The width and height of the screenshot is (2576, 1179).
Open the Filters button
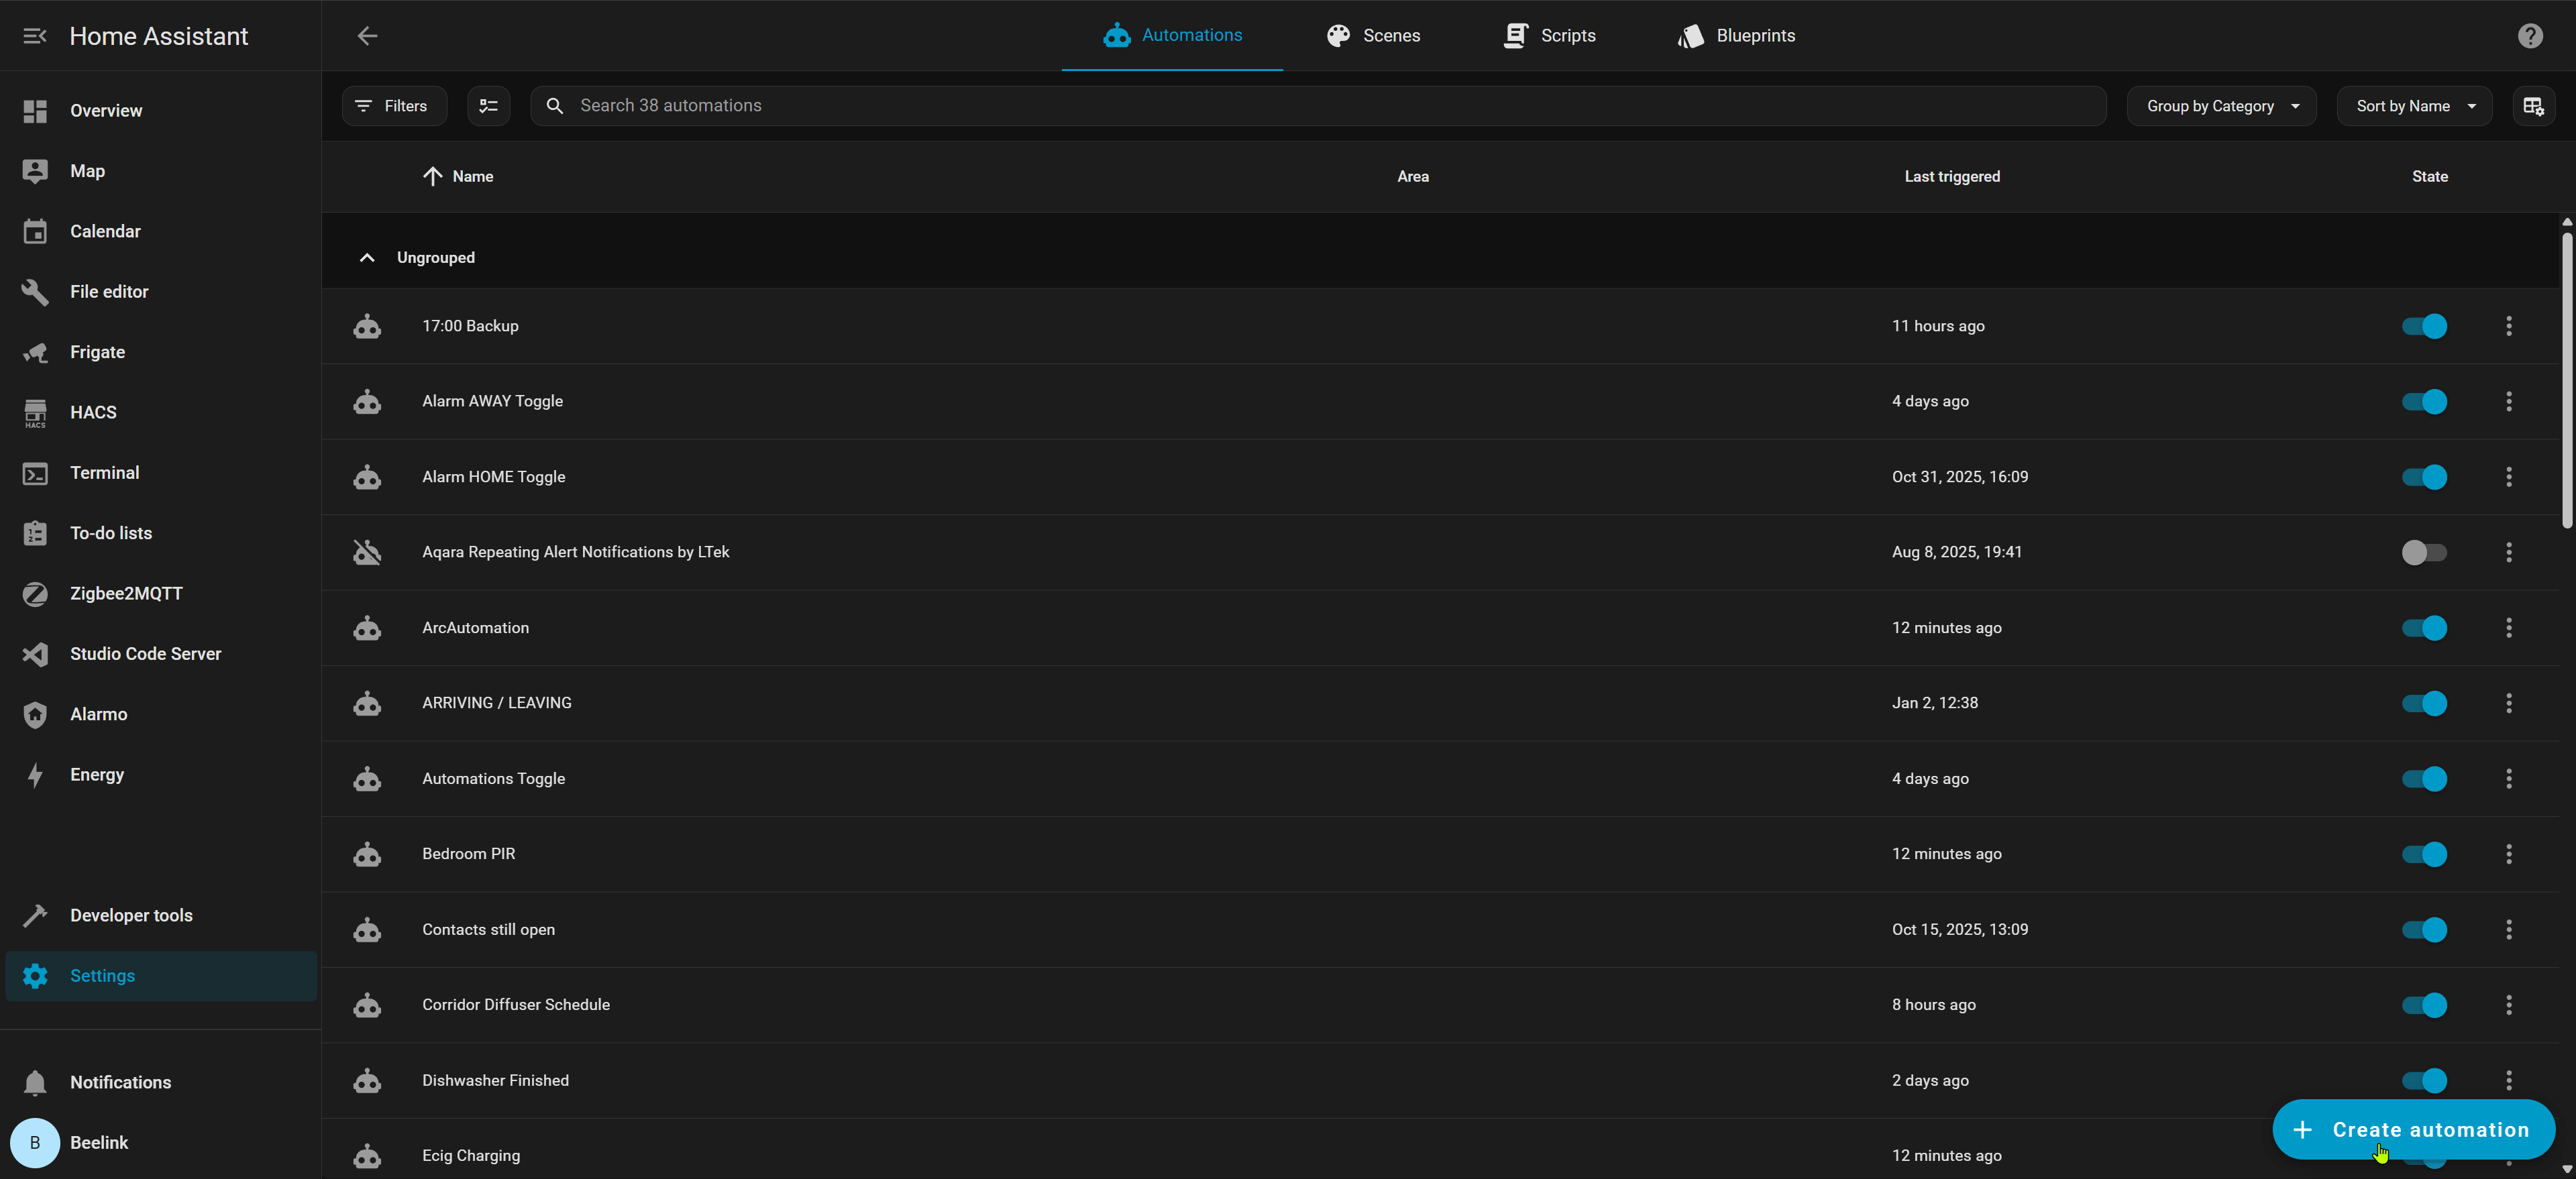pyautogui.click(x=393, y=106)
